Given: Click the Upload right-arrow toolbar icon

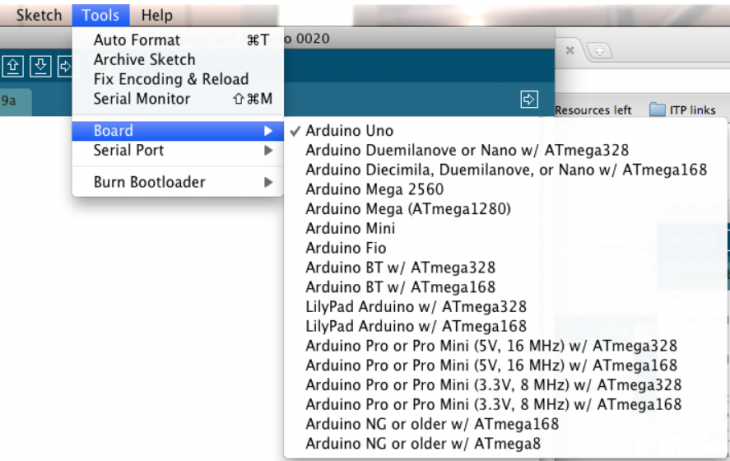Looking at the screenshot, I should (64, 66).
